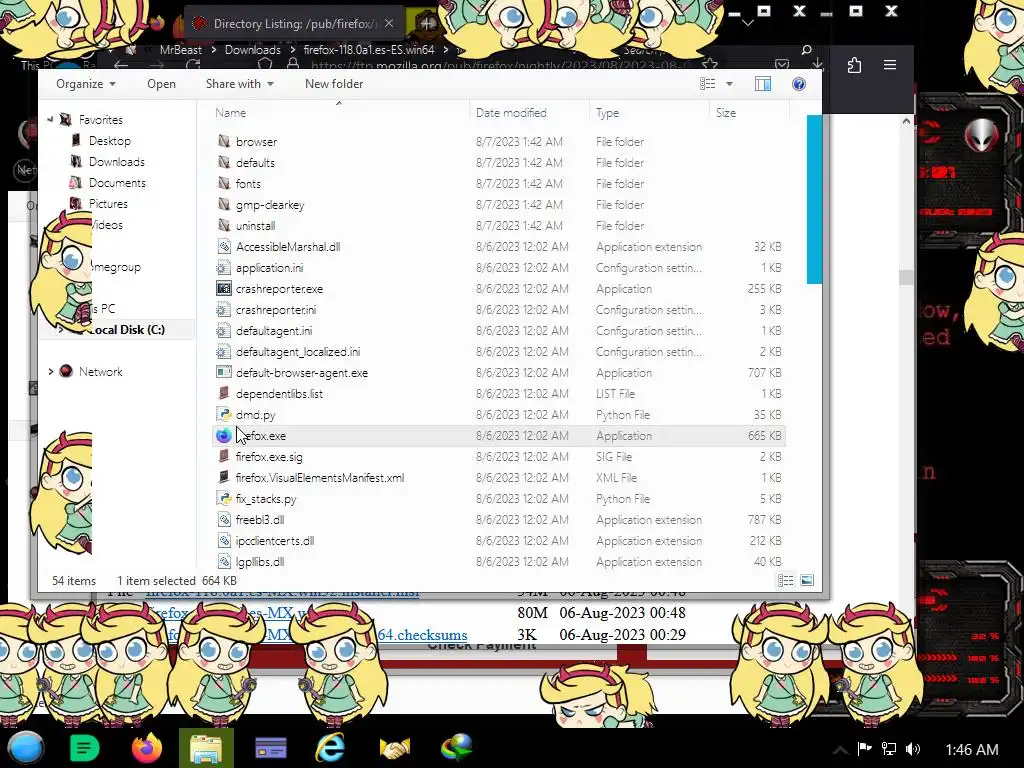Select dependentlibs.list file icon

point(224,393)
